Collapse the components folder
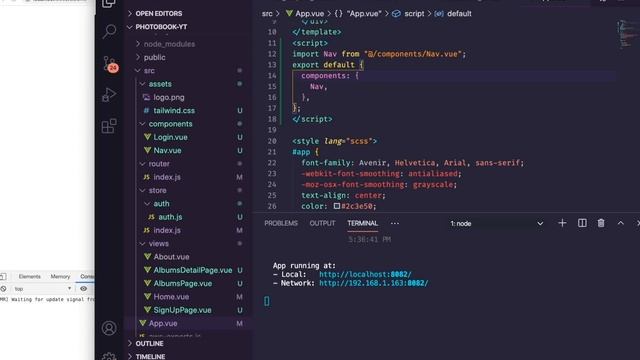The width and height of the screenshot is (640, 360). 170,124
